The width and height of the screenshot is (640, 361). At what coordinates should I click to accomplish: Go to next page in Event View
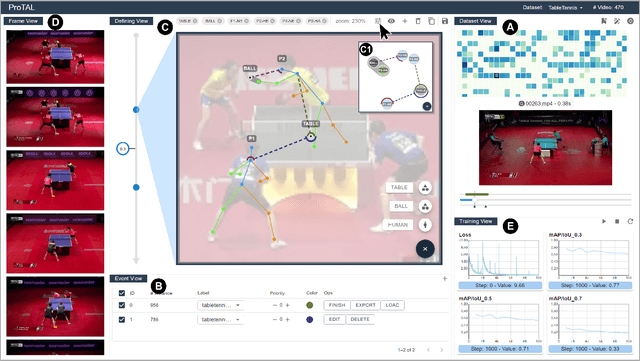pyautogui.click(x=442, y=350)
